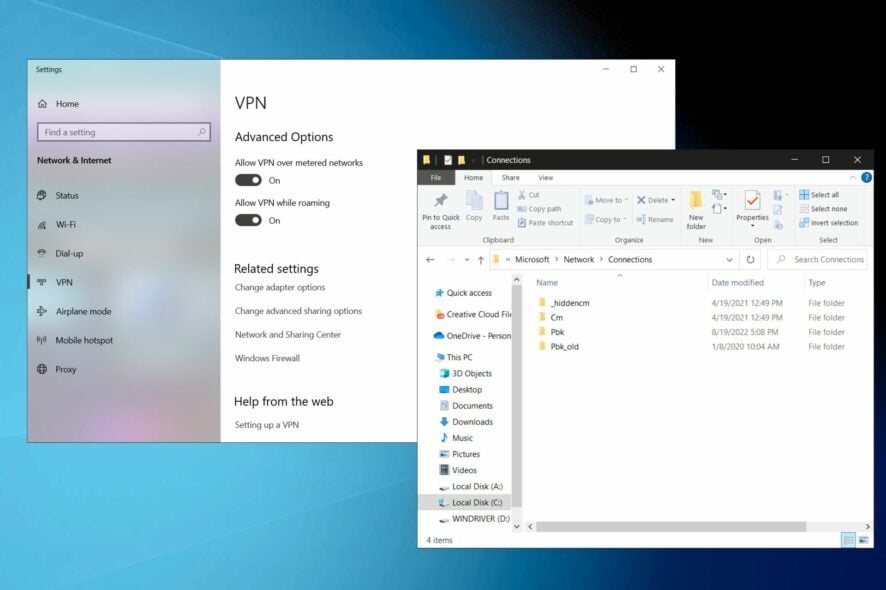
Task: Switch to the Share tab
Action: tap(510, 177)
